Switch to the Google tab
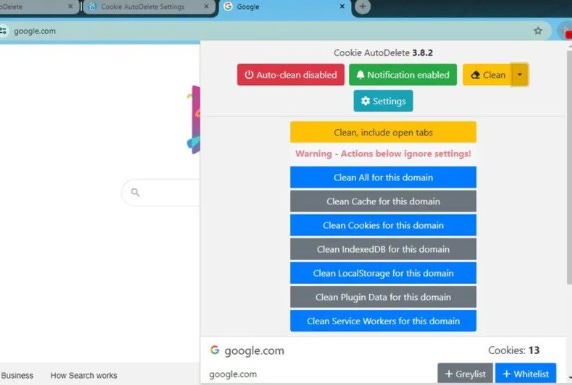572x385 pixels. [285, 7]
